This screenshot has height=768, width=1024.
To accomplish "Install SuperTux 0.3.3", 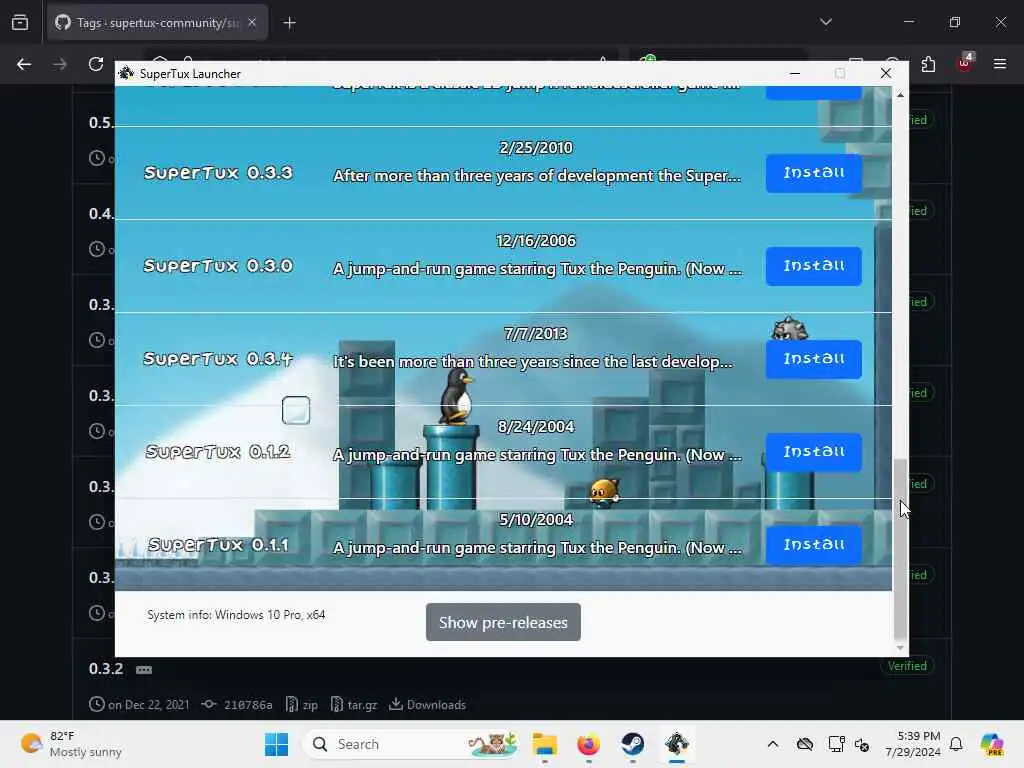I will pyautogui.click(x=814, y=173).
